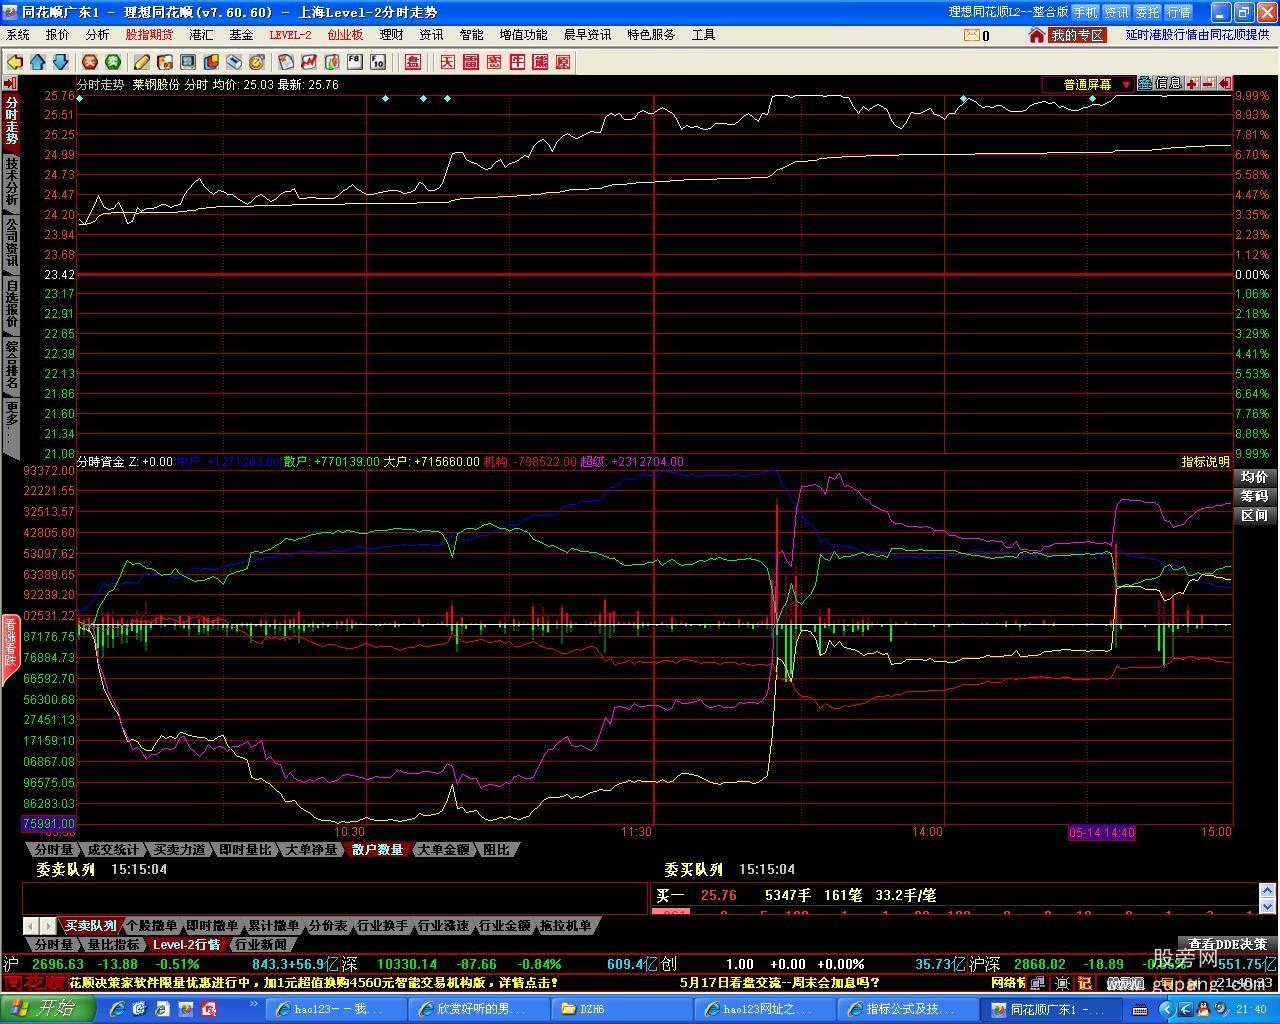Switch to the 大单金额 tab
This screenshot has width=1280, height=1024.
pyautogui.click(x=443, y=850)
